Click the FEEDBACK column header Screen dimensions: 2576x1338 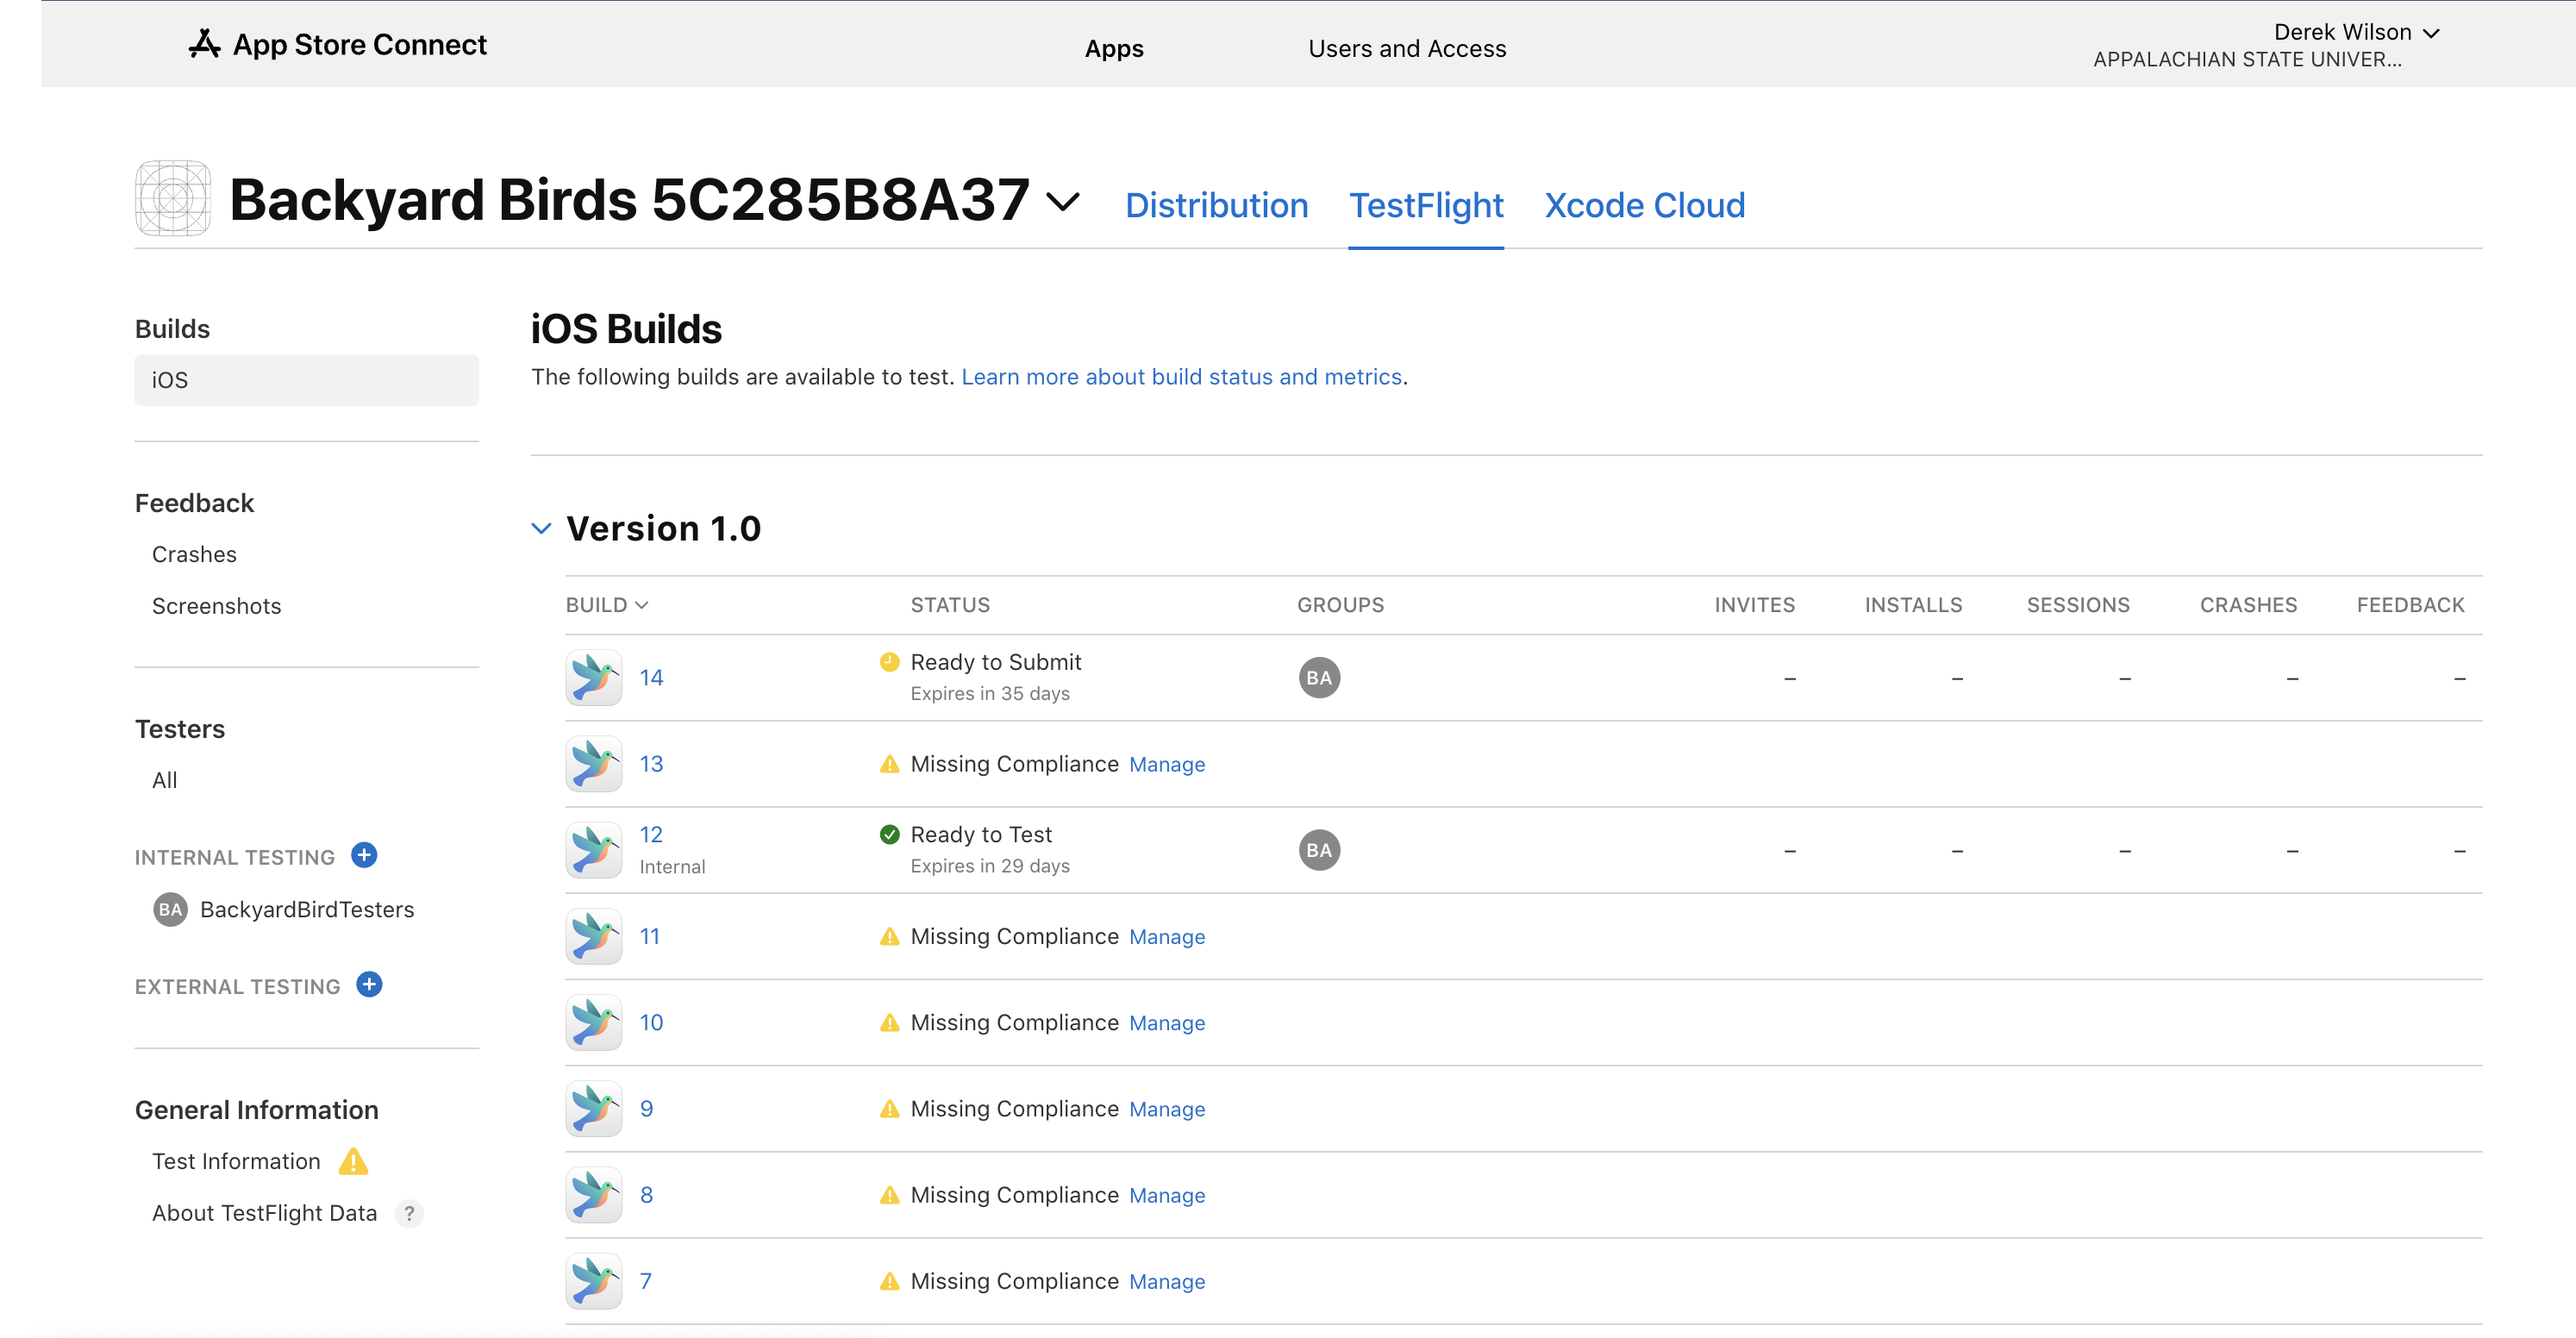(x=2410, y=605)
